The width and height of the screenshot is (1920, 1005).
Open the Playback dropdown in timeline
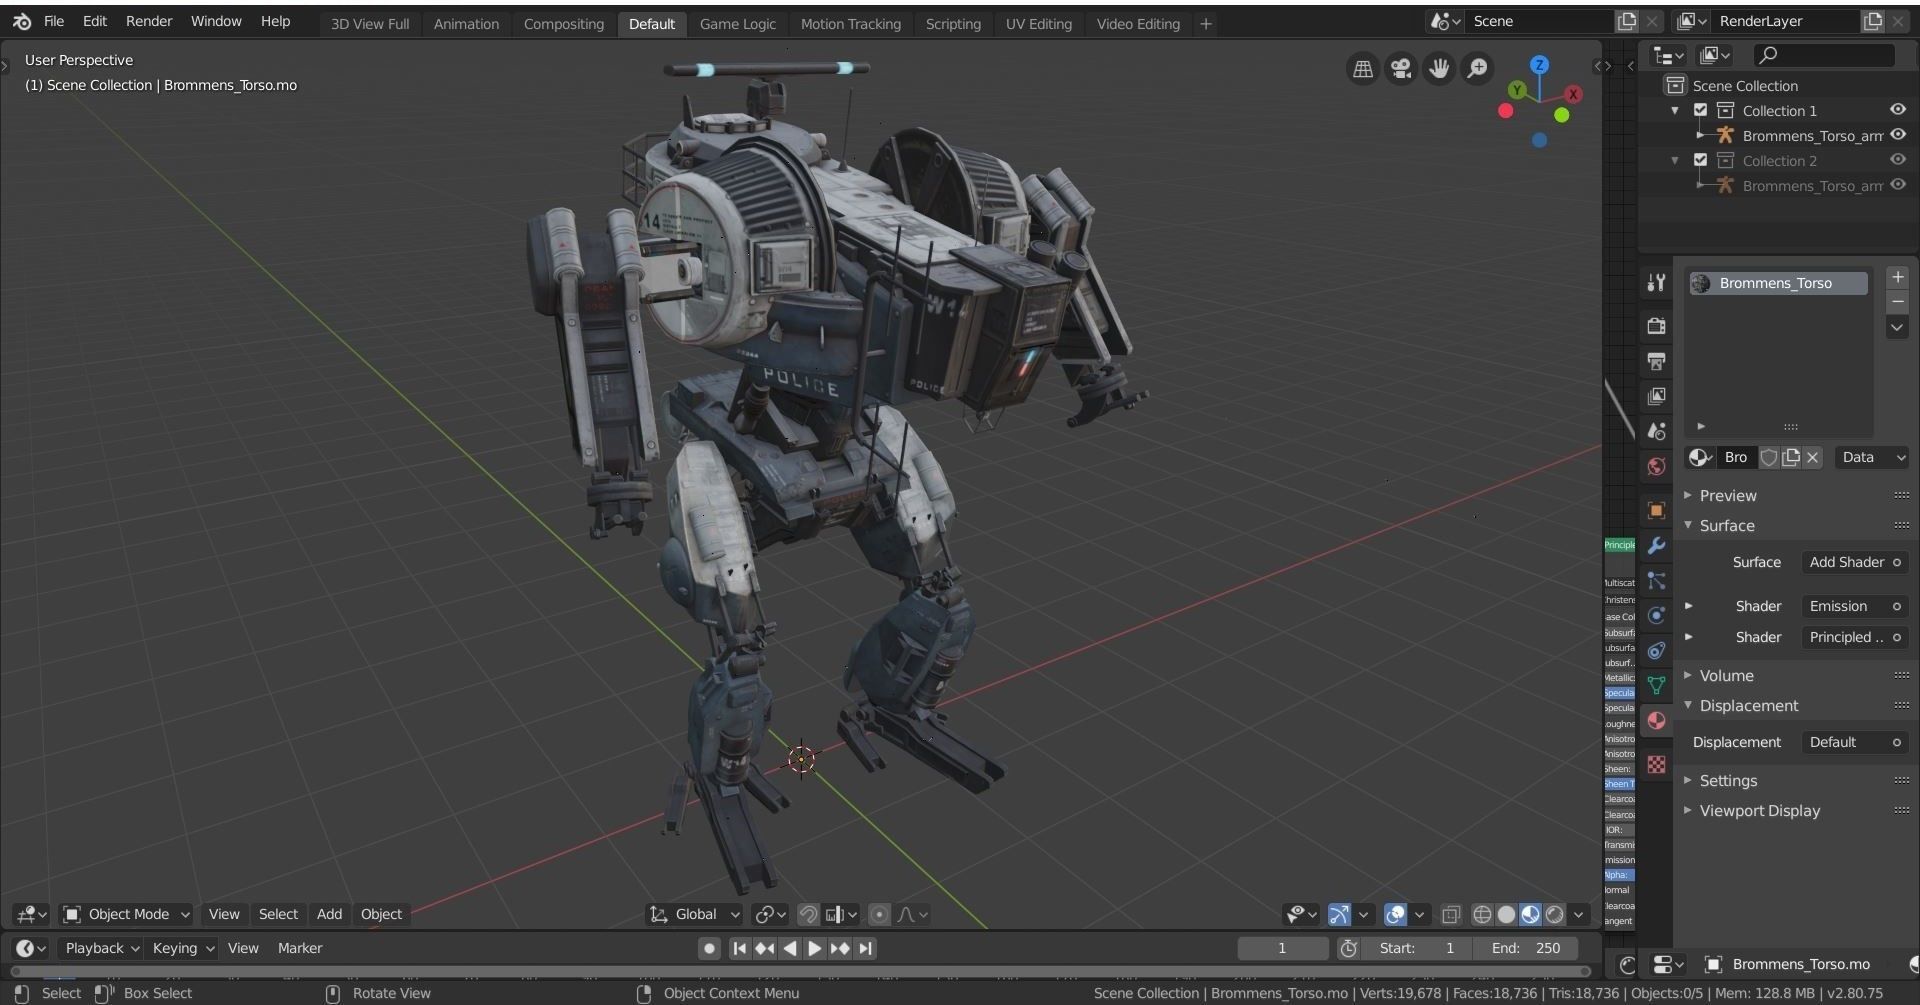pos(99,948)
